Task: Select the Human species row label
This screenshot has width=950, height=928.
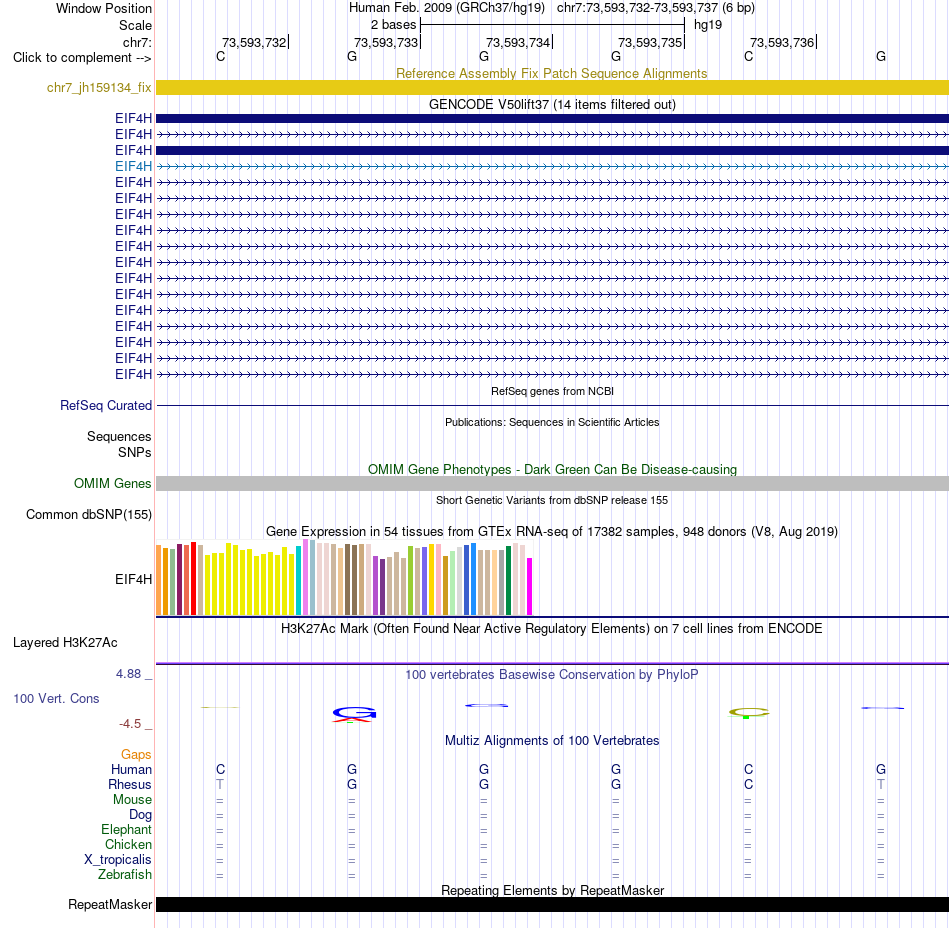Action: pyautogui.click(x=131, y=769)
